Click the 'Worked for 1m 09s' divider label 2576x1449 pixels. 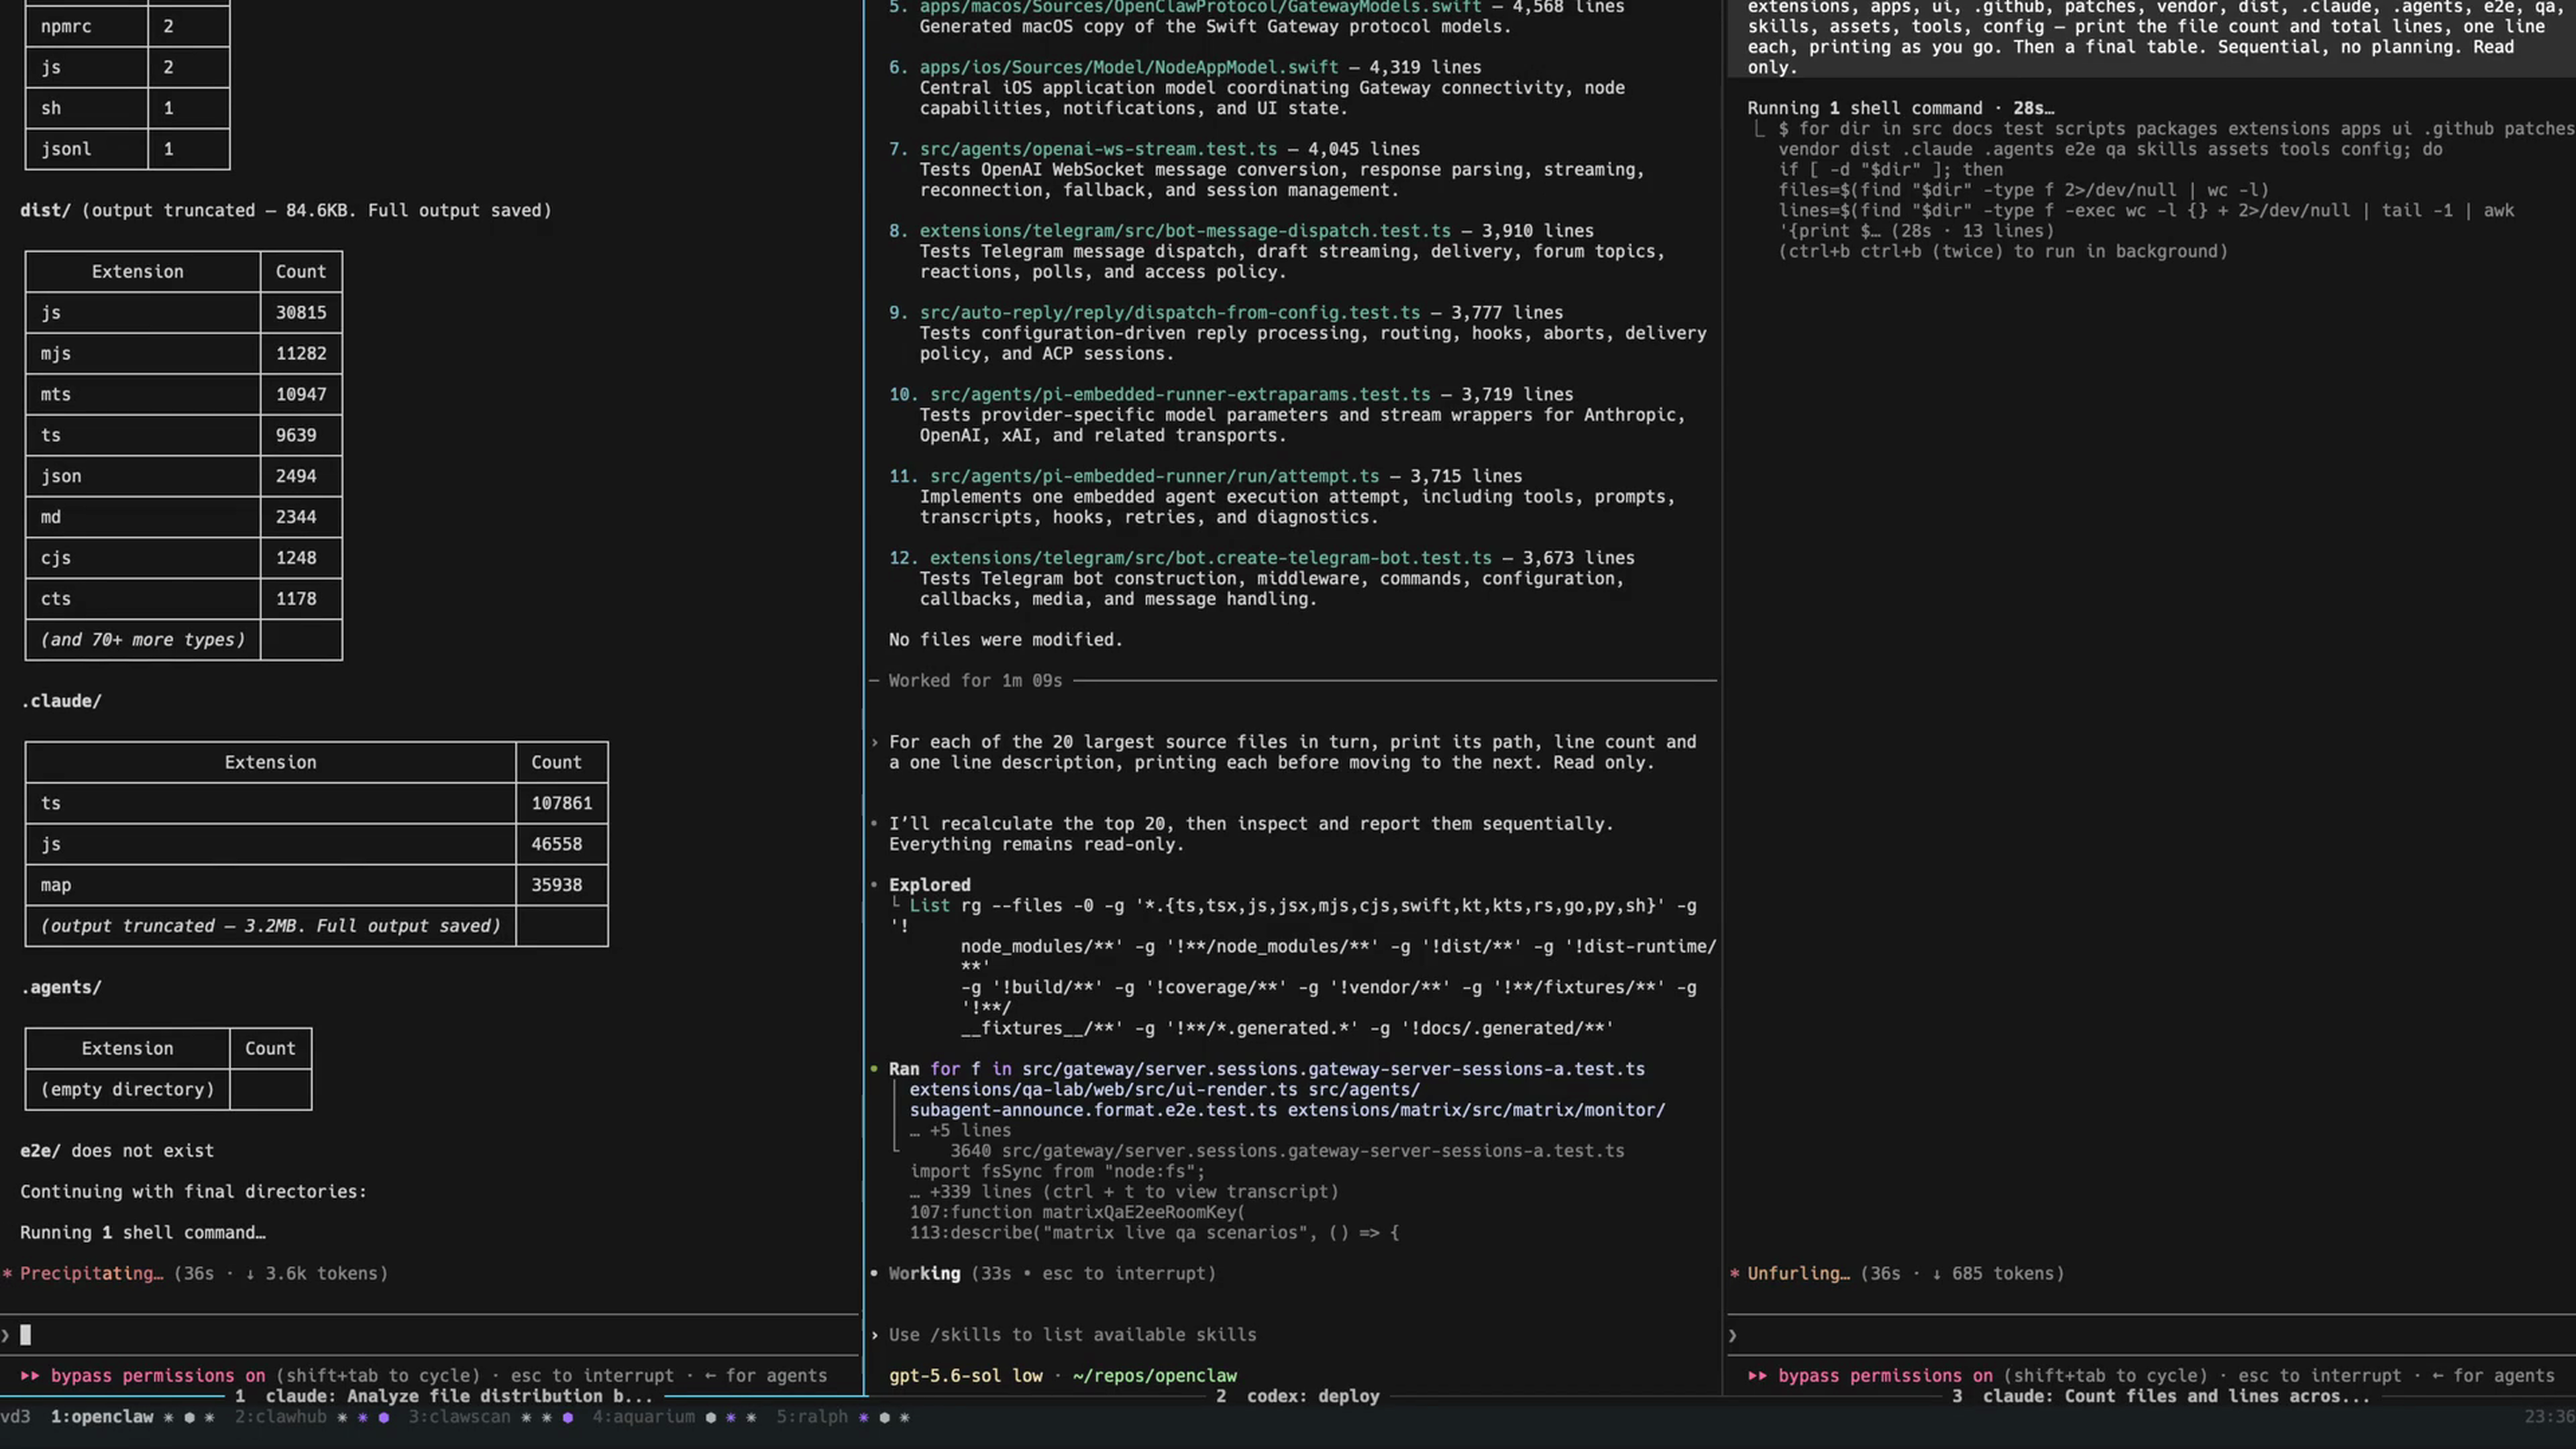[x=975, y=681]
